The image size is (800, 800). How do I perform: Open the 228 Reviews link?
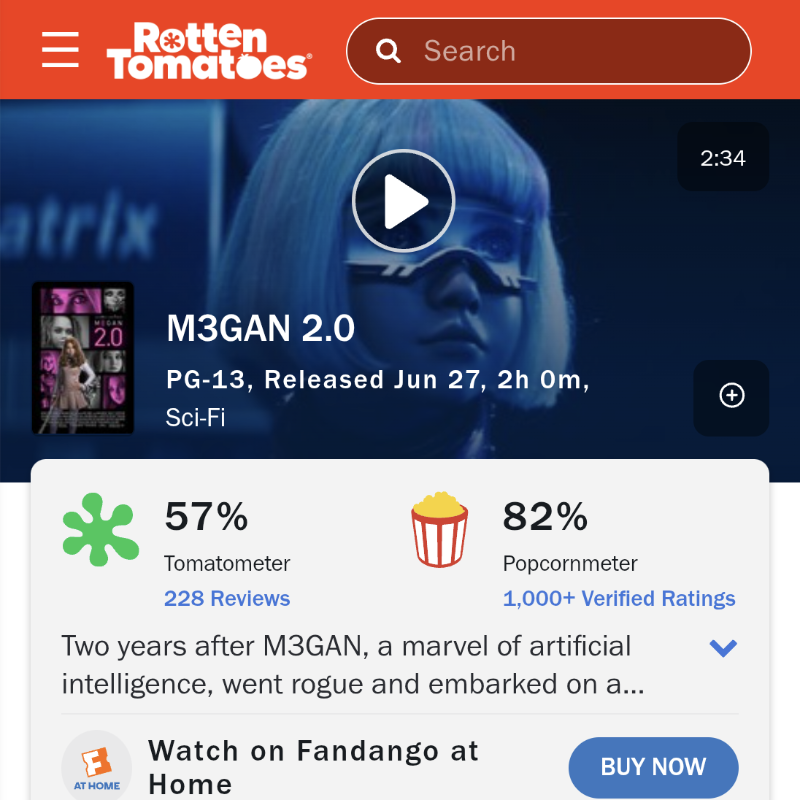coord(227,598)
